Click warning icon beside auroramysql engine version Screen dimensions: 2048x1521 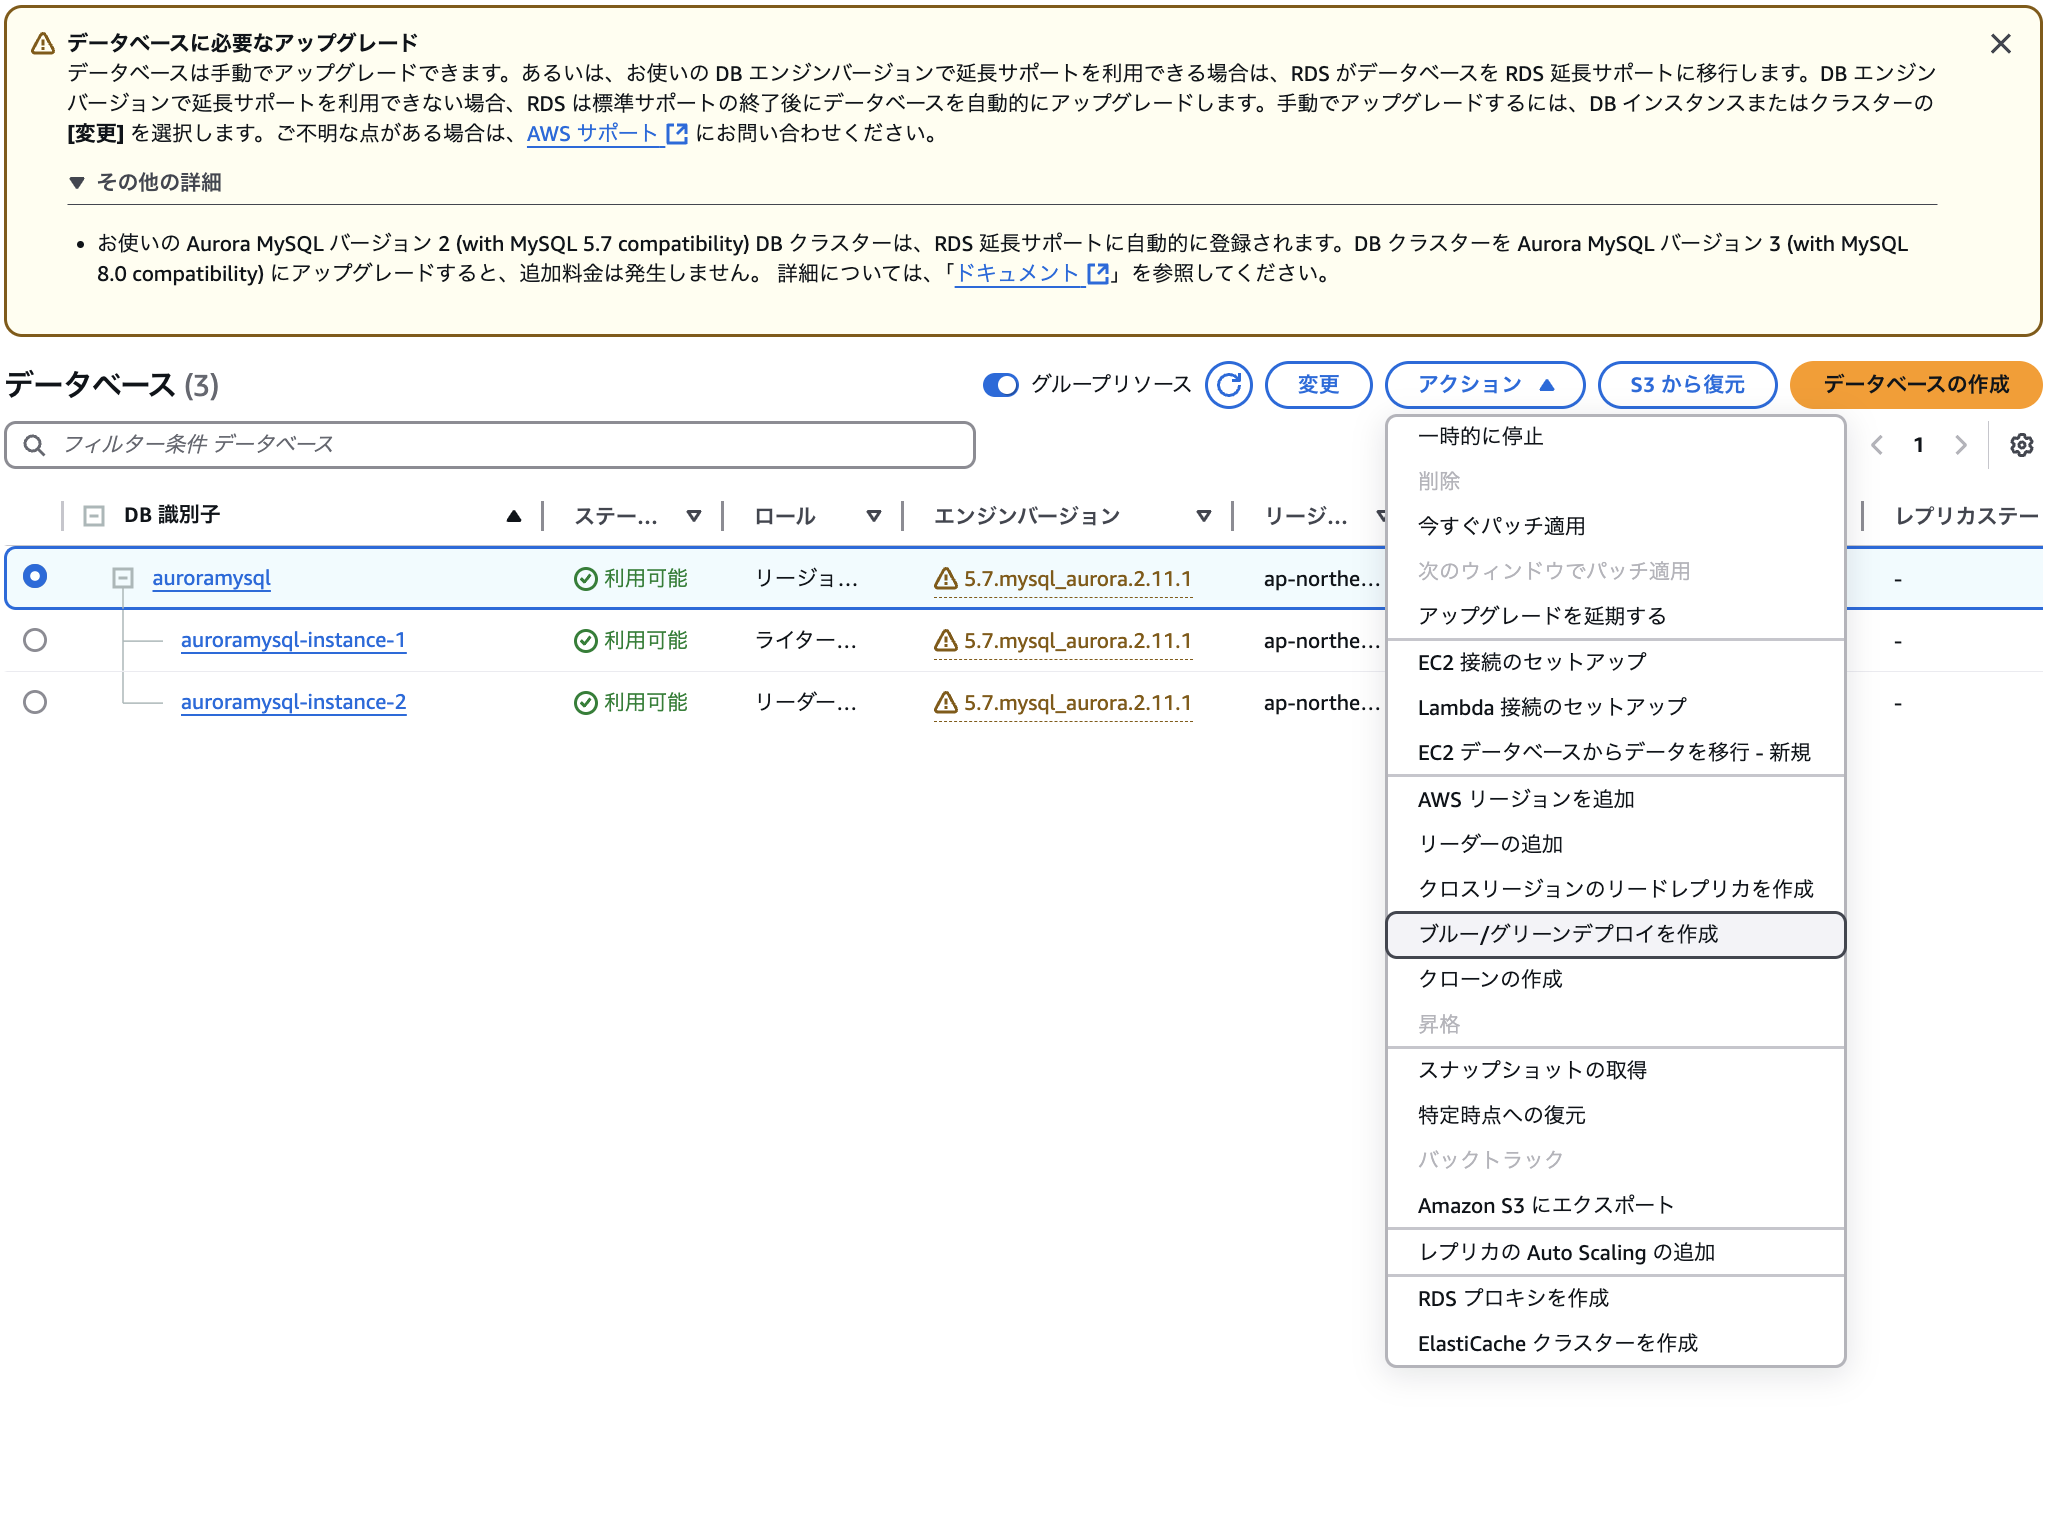pyautogui.click(x=945, y=579)
